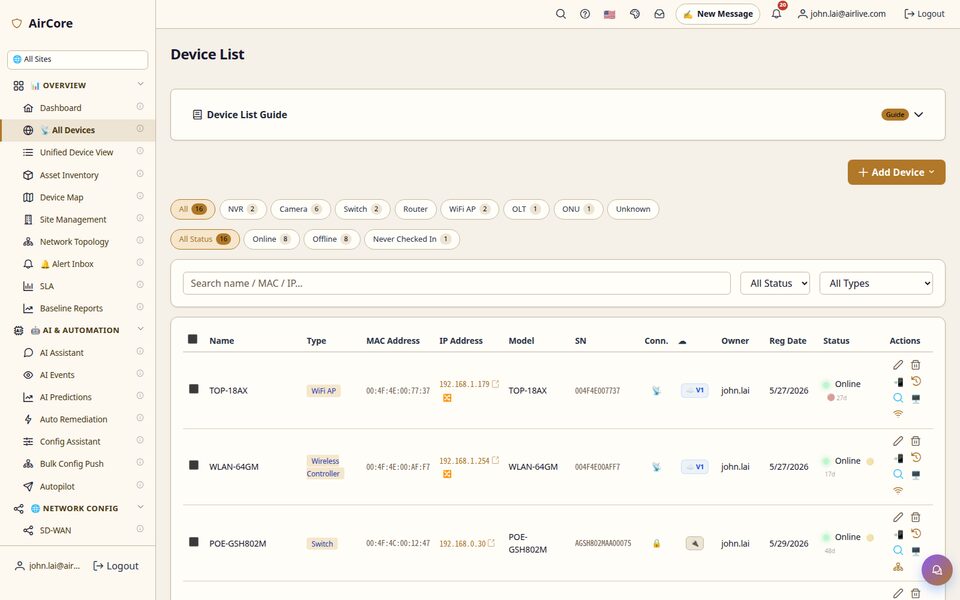Collapse the AI & AUTOMATION sidebar section
Screen dimensions: 960x600
(x=140, y=329)
